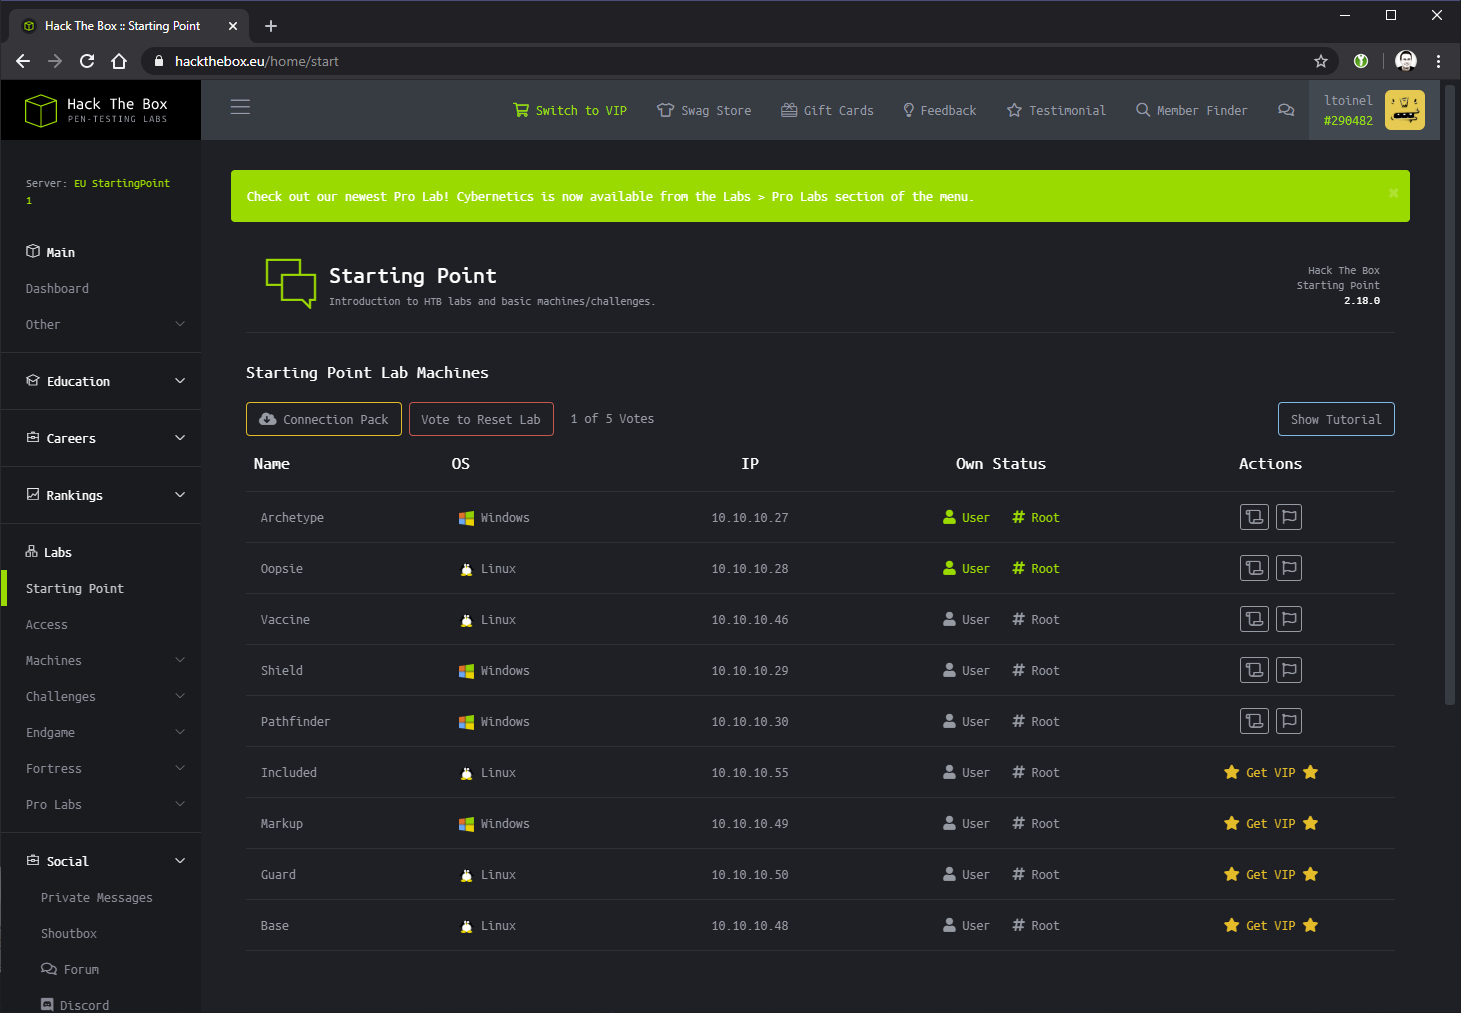Expand the Endgame submenu
This screenshot has height=1013, width=1461.
coord(105,732)
